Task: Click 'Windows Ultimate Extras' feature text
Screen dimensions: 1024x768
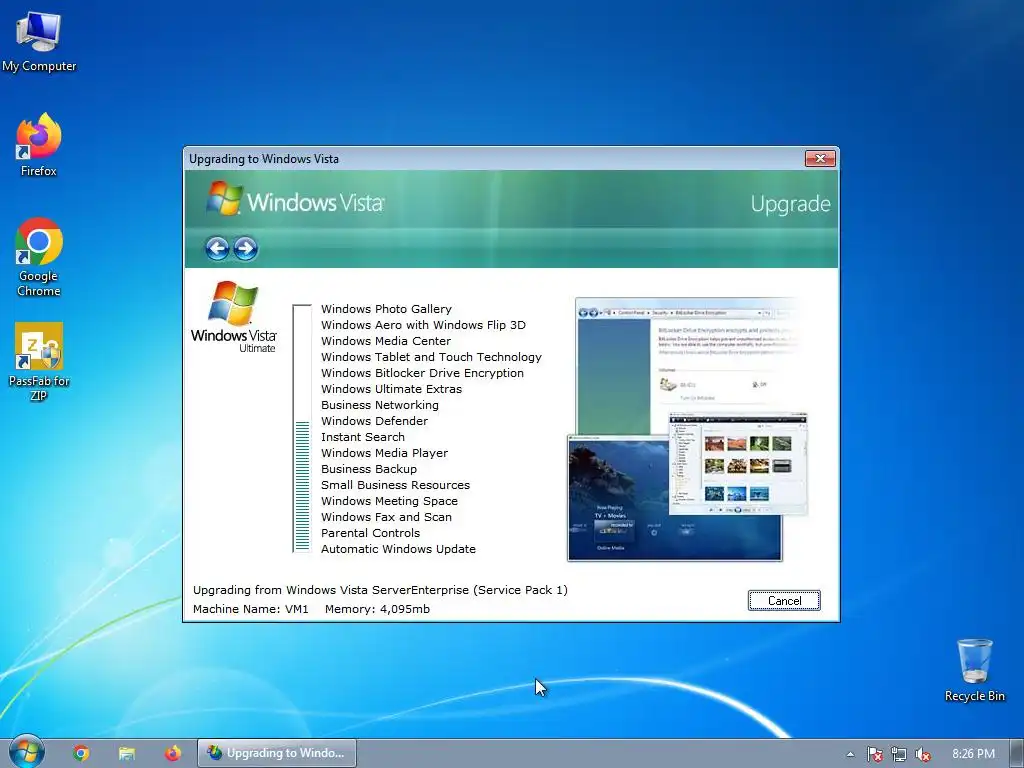Action: point(391,389)
